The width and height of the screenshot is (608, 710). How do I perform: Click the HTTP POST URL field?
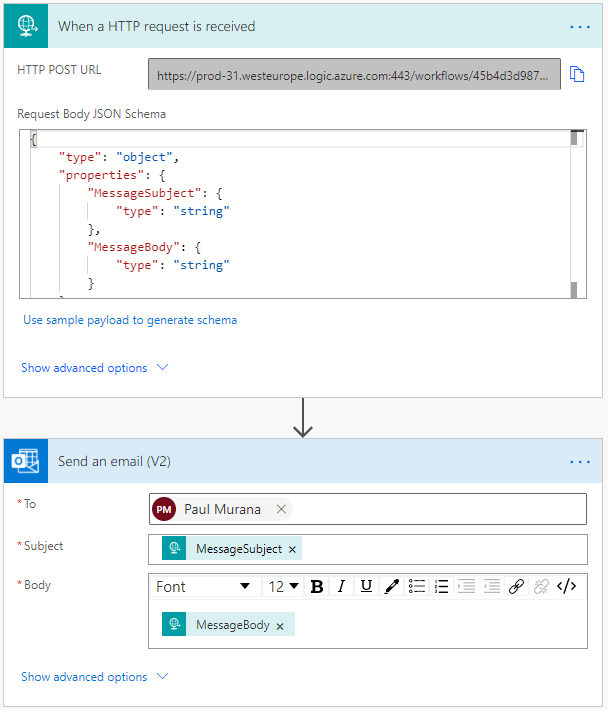point(354,74)
